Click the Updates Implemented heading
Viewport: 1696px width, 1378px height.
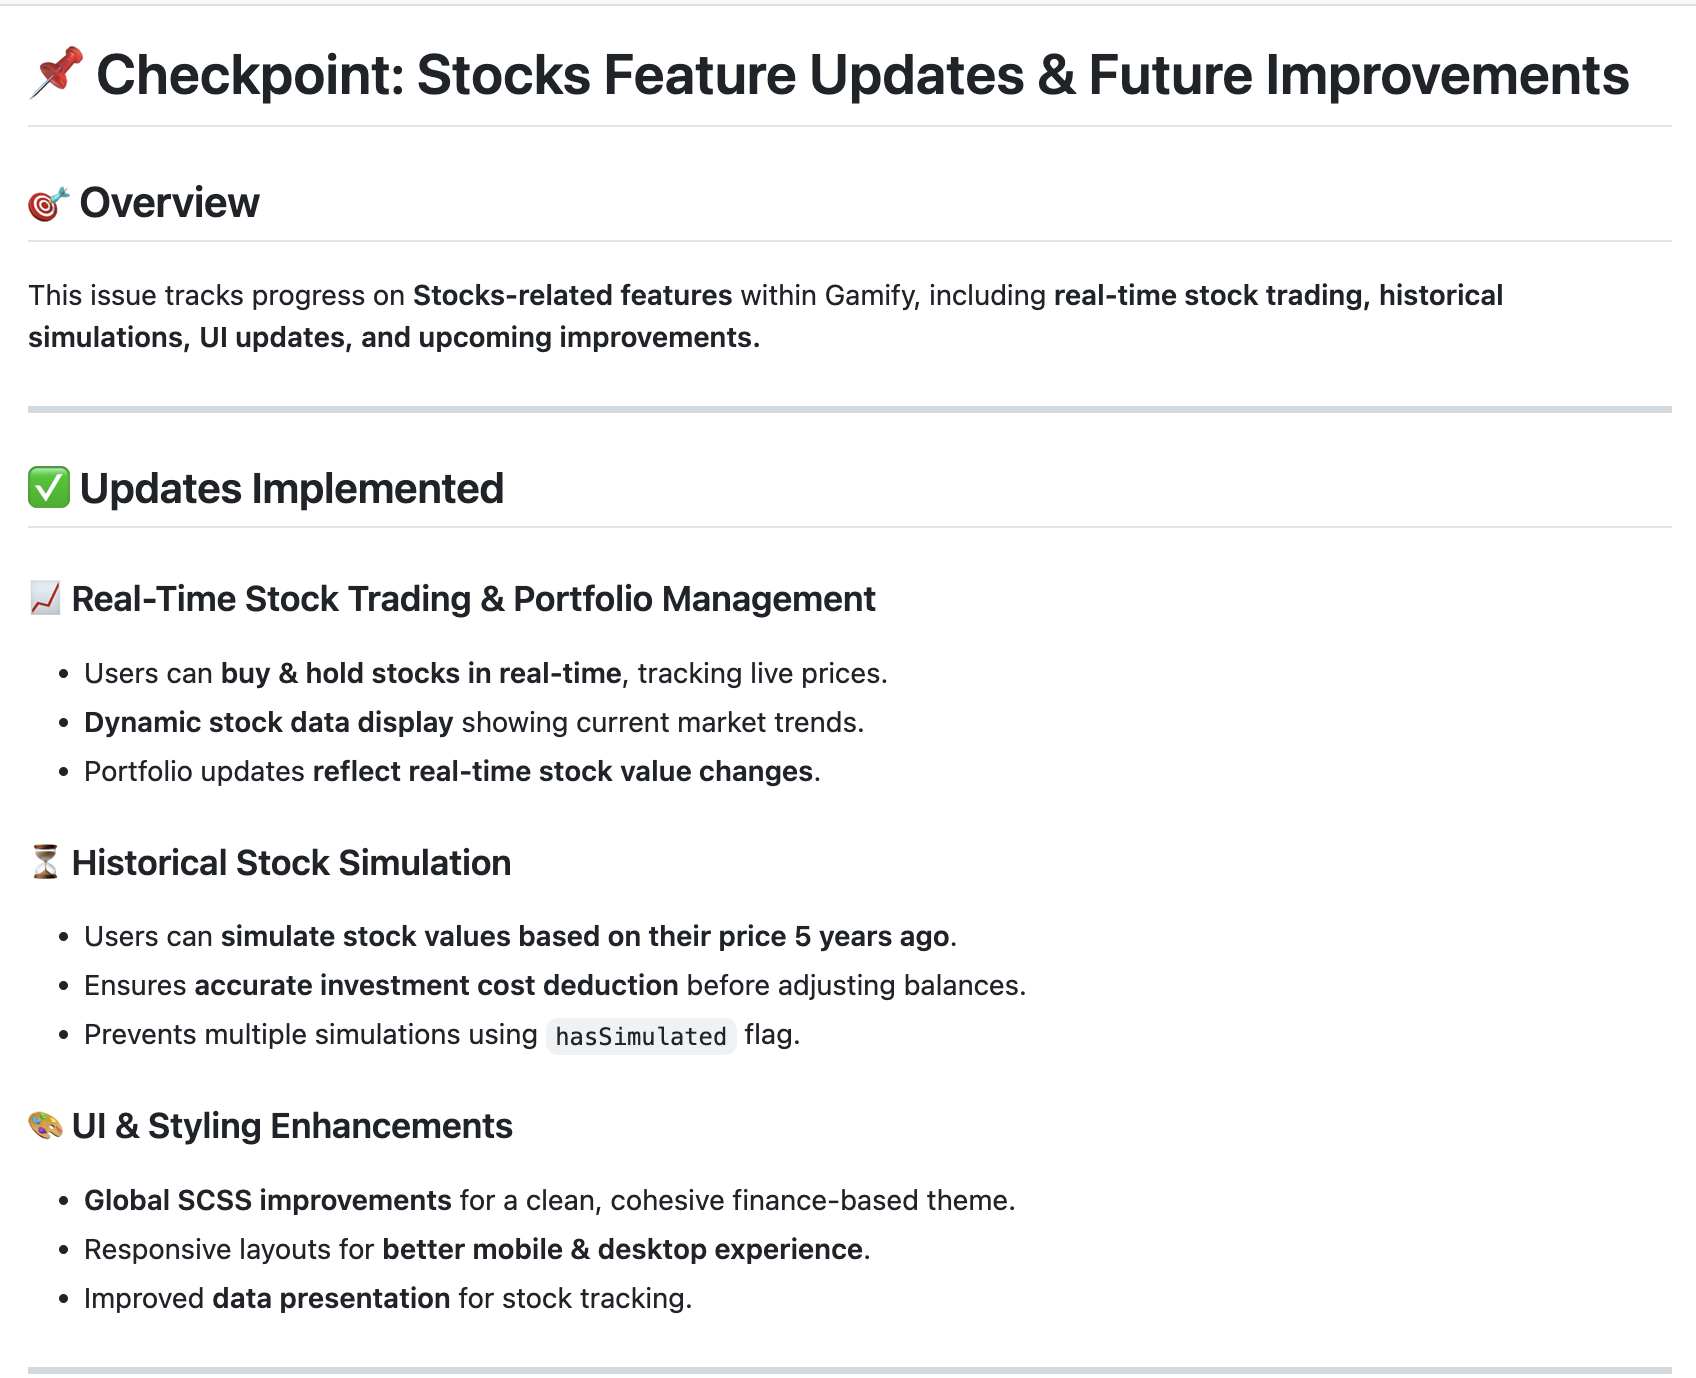[x=291, y=489]
